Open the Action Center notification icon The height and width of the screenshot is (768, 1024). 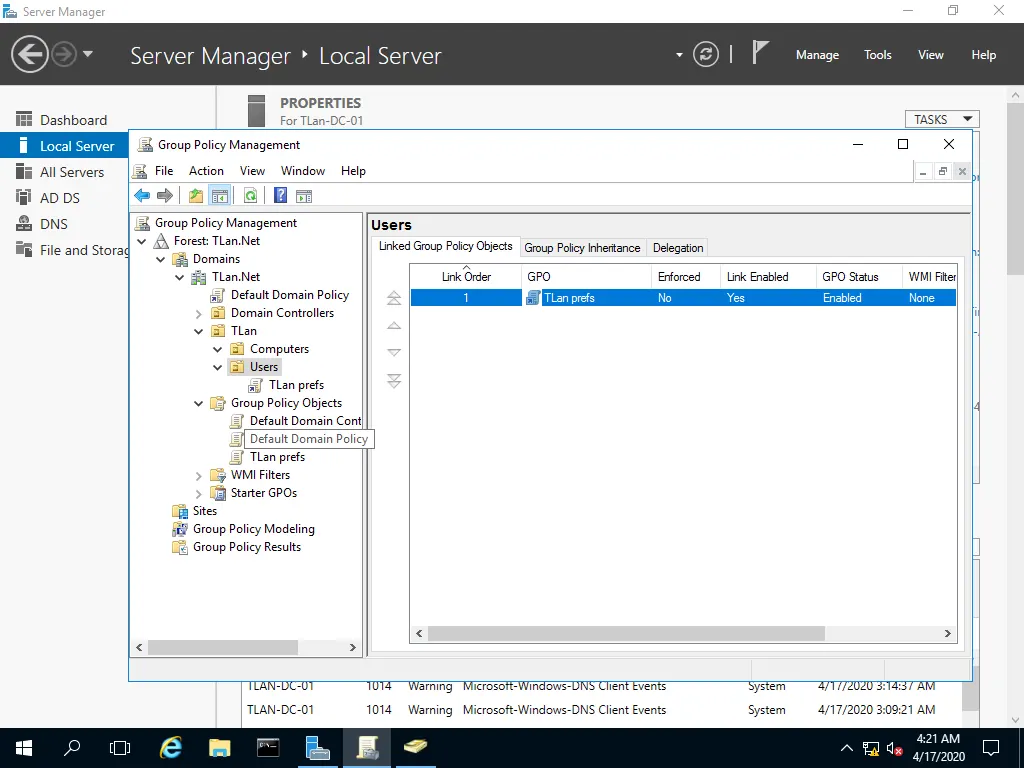991,748
